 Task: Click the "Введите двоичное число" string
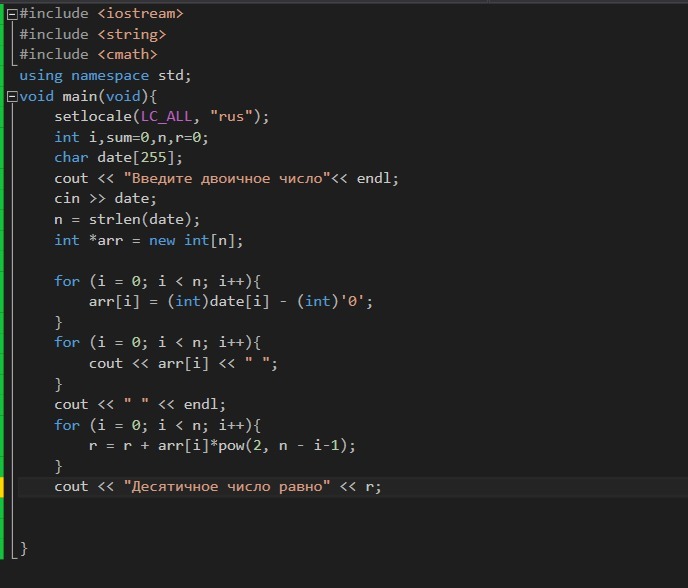point(227,178)
